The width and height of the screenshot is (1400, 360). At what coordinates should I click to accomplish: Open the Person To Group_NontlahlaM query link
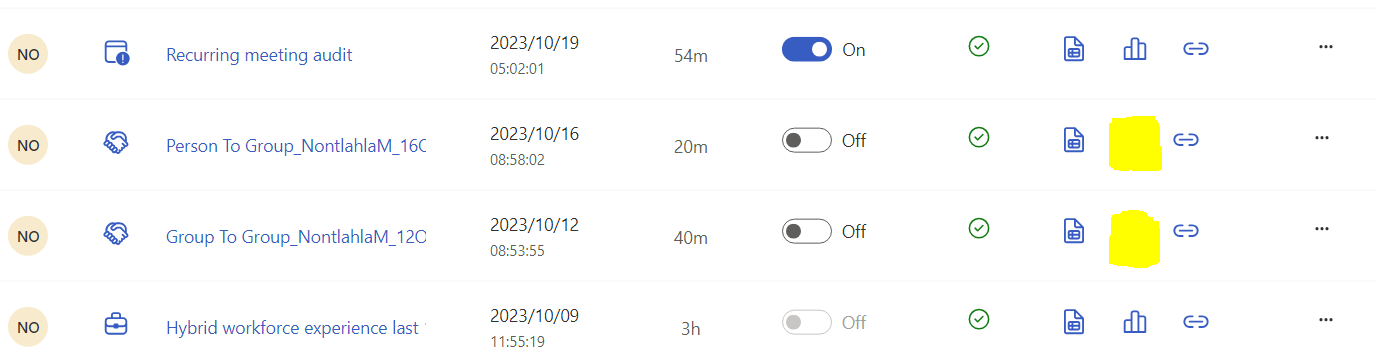click(x=296, y=145)
